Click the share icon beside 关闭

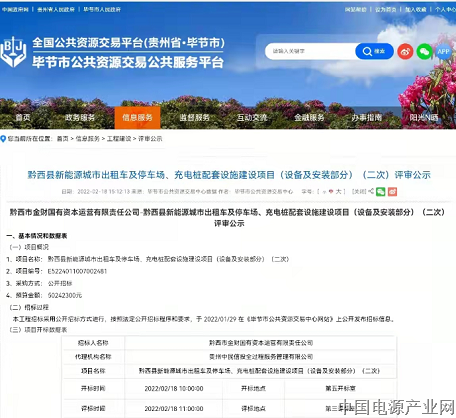(x=371, y=191)
